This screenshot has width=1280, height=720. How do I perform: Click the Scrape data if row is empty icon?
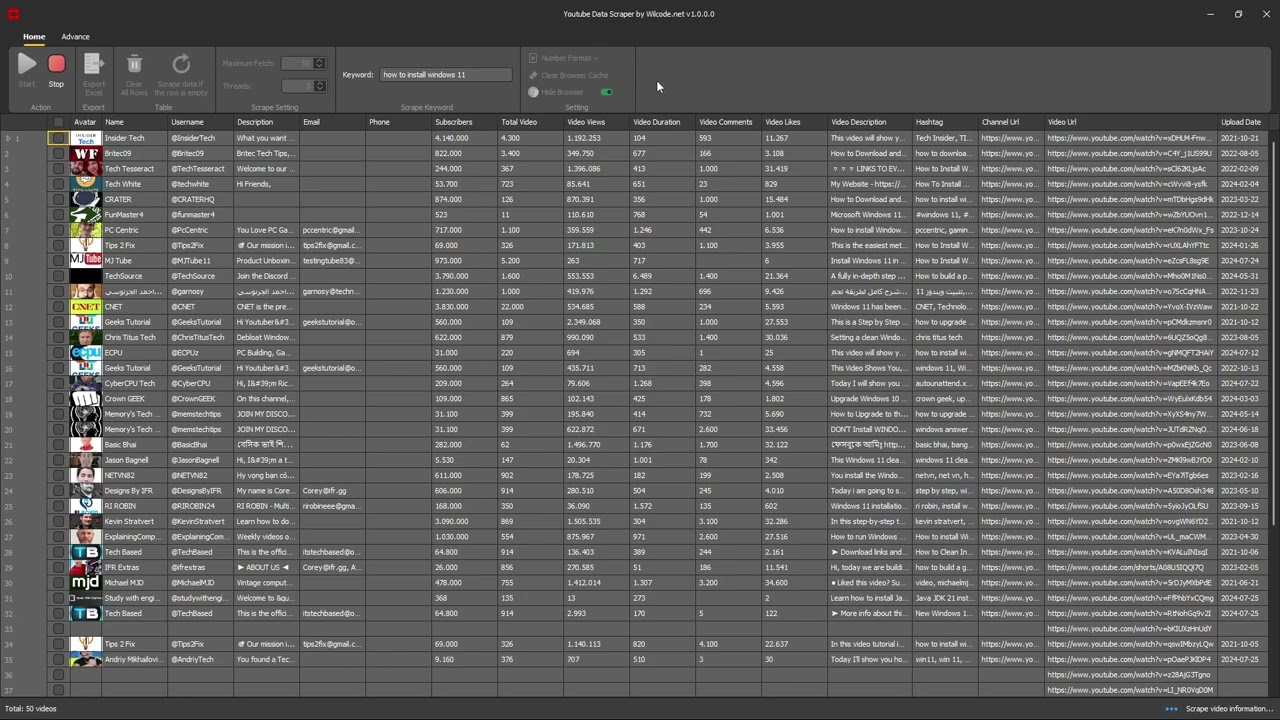[x=181, y=64]
